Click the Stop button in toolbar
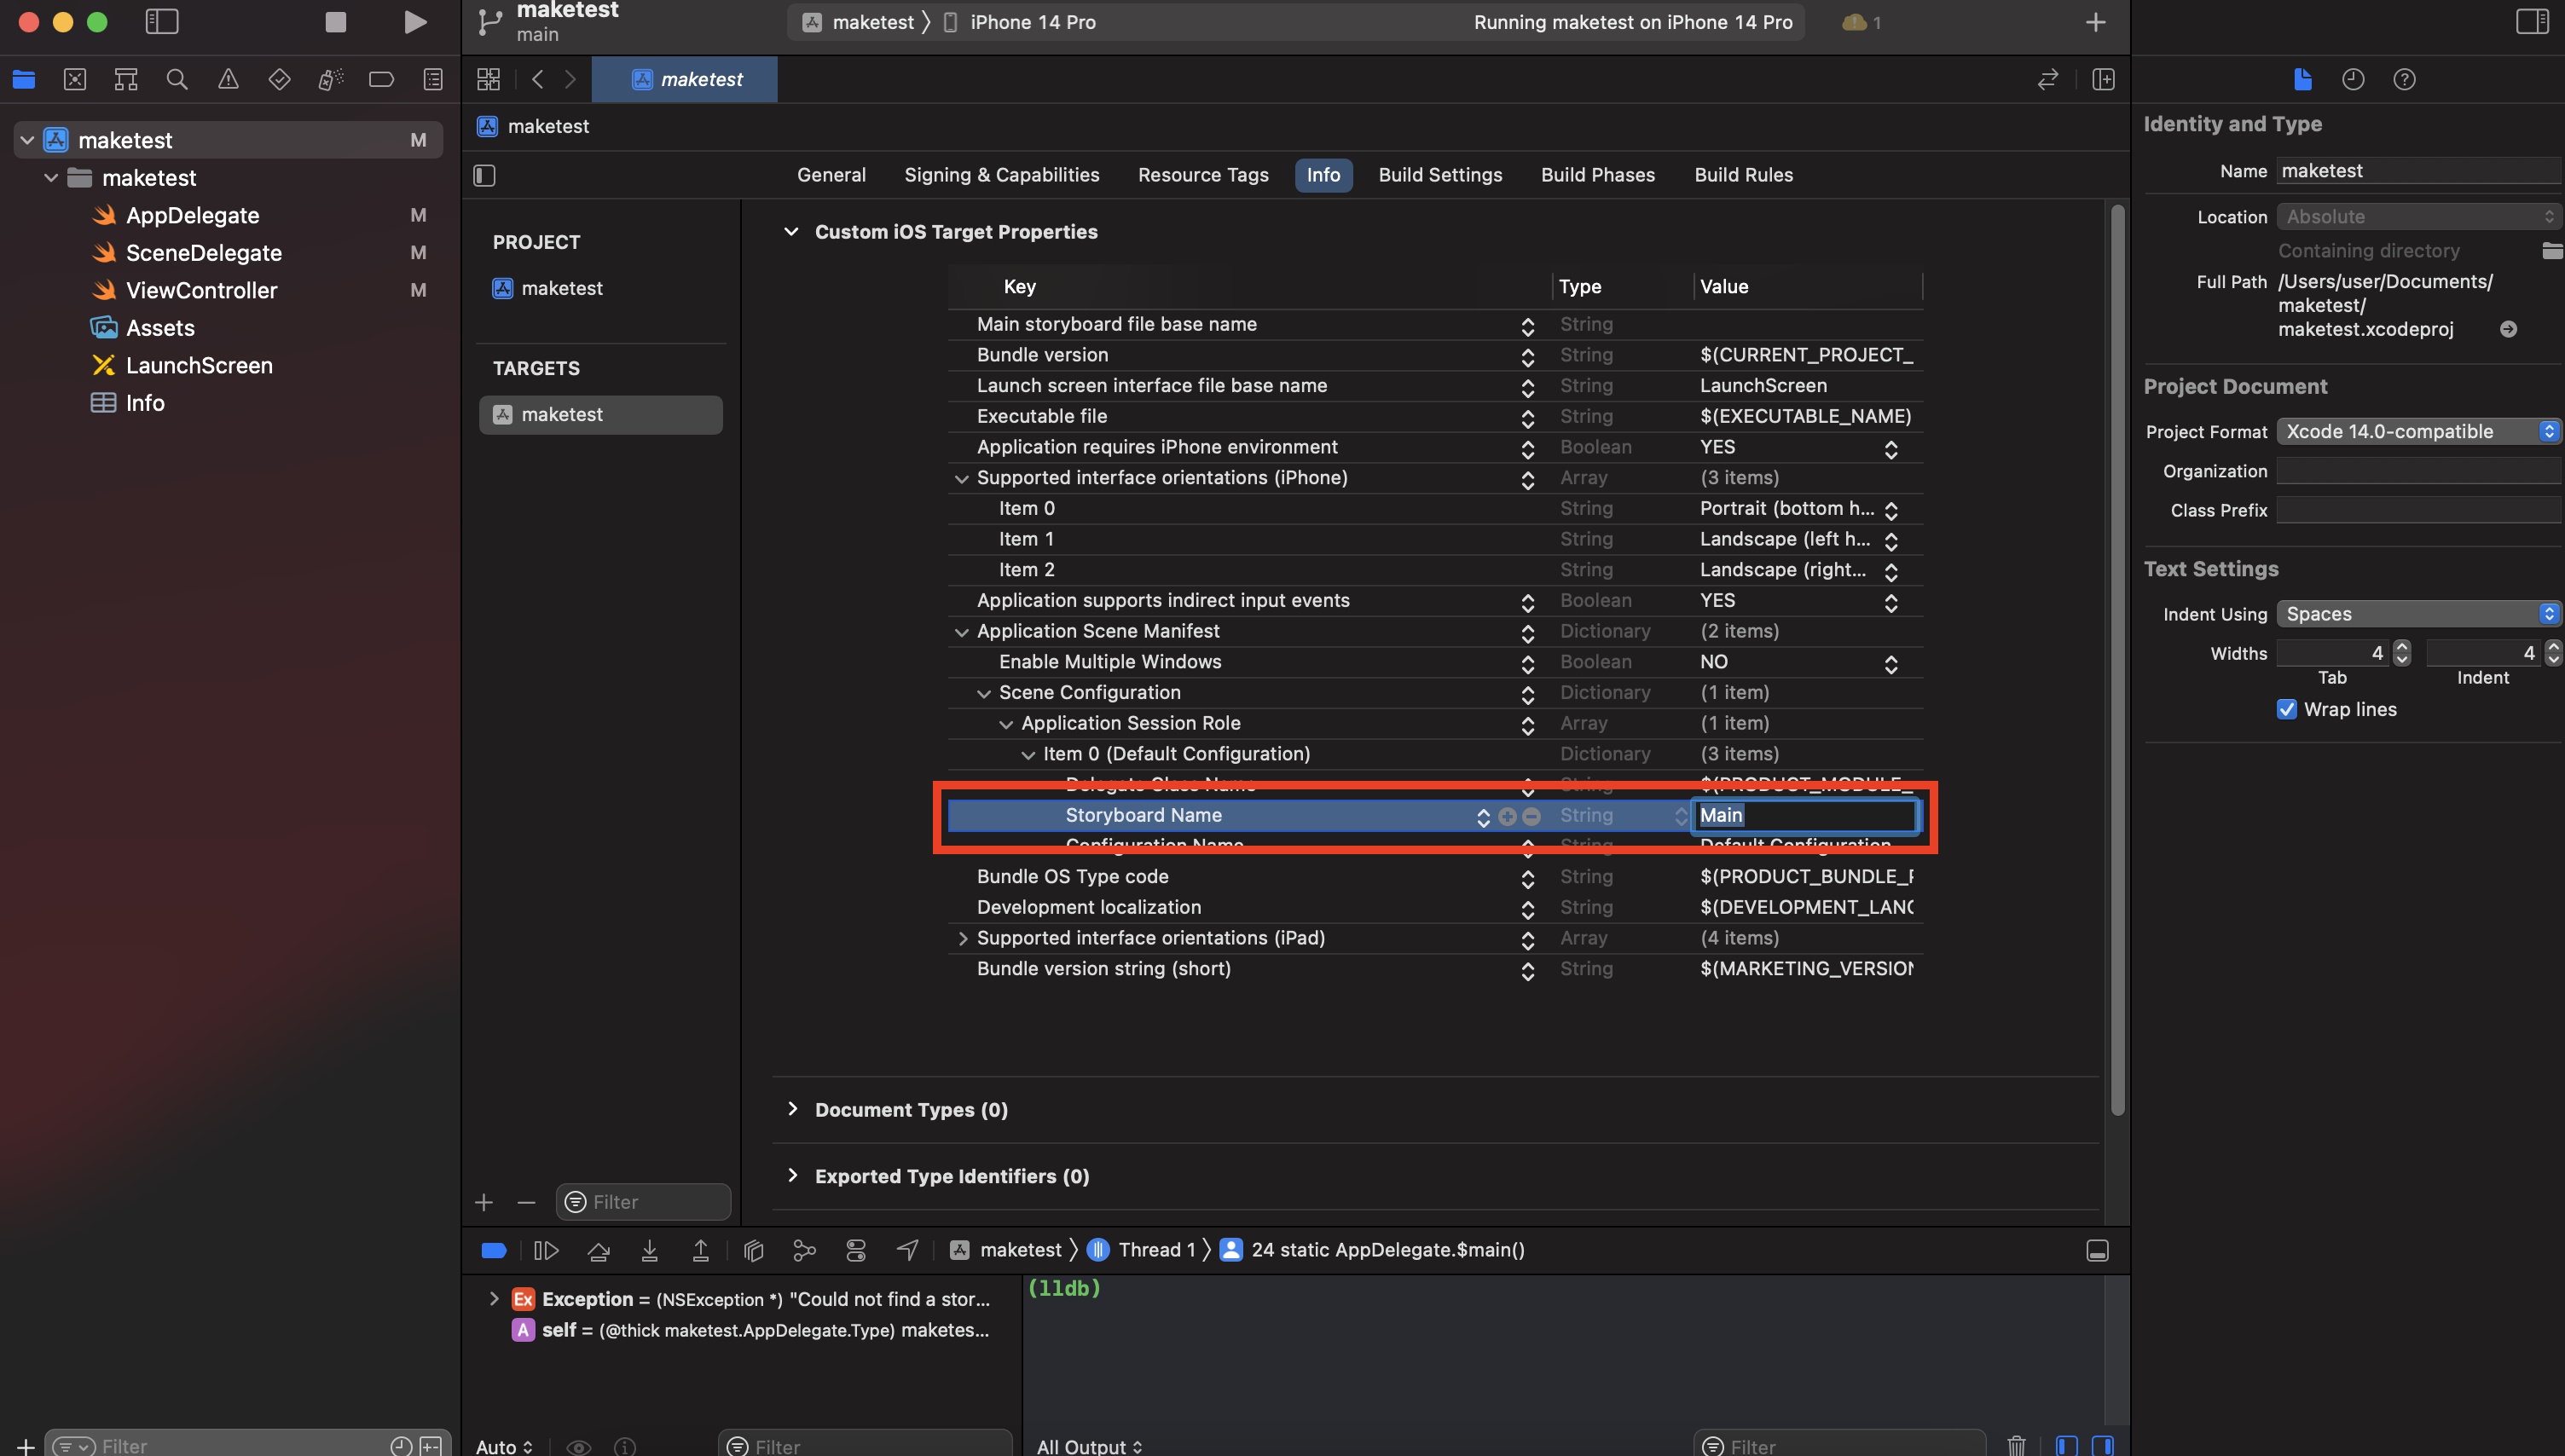The height and width of the screenshot is (1456, 2565). 335,22
